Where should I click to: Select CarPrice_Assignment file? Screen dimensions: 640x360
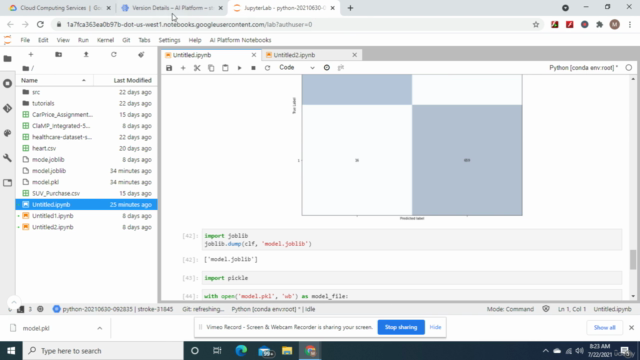click(x=86, y=115)
